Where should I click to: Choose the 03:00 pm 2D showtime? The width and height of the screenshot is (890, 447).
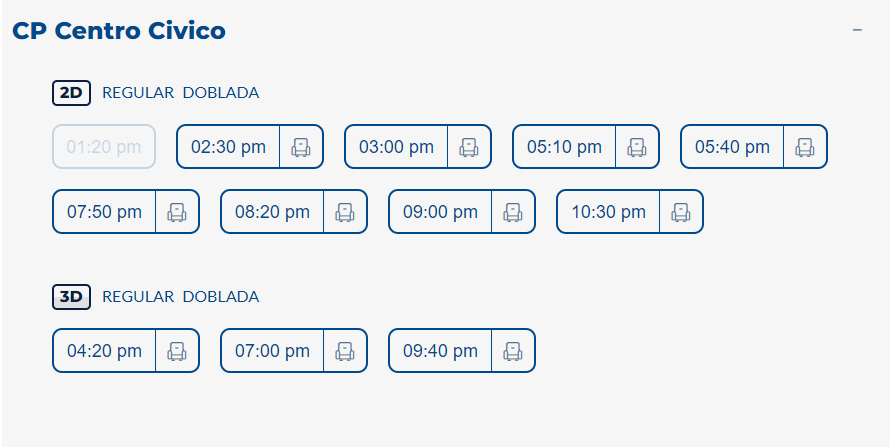click(x=396, y=147)
